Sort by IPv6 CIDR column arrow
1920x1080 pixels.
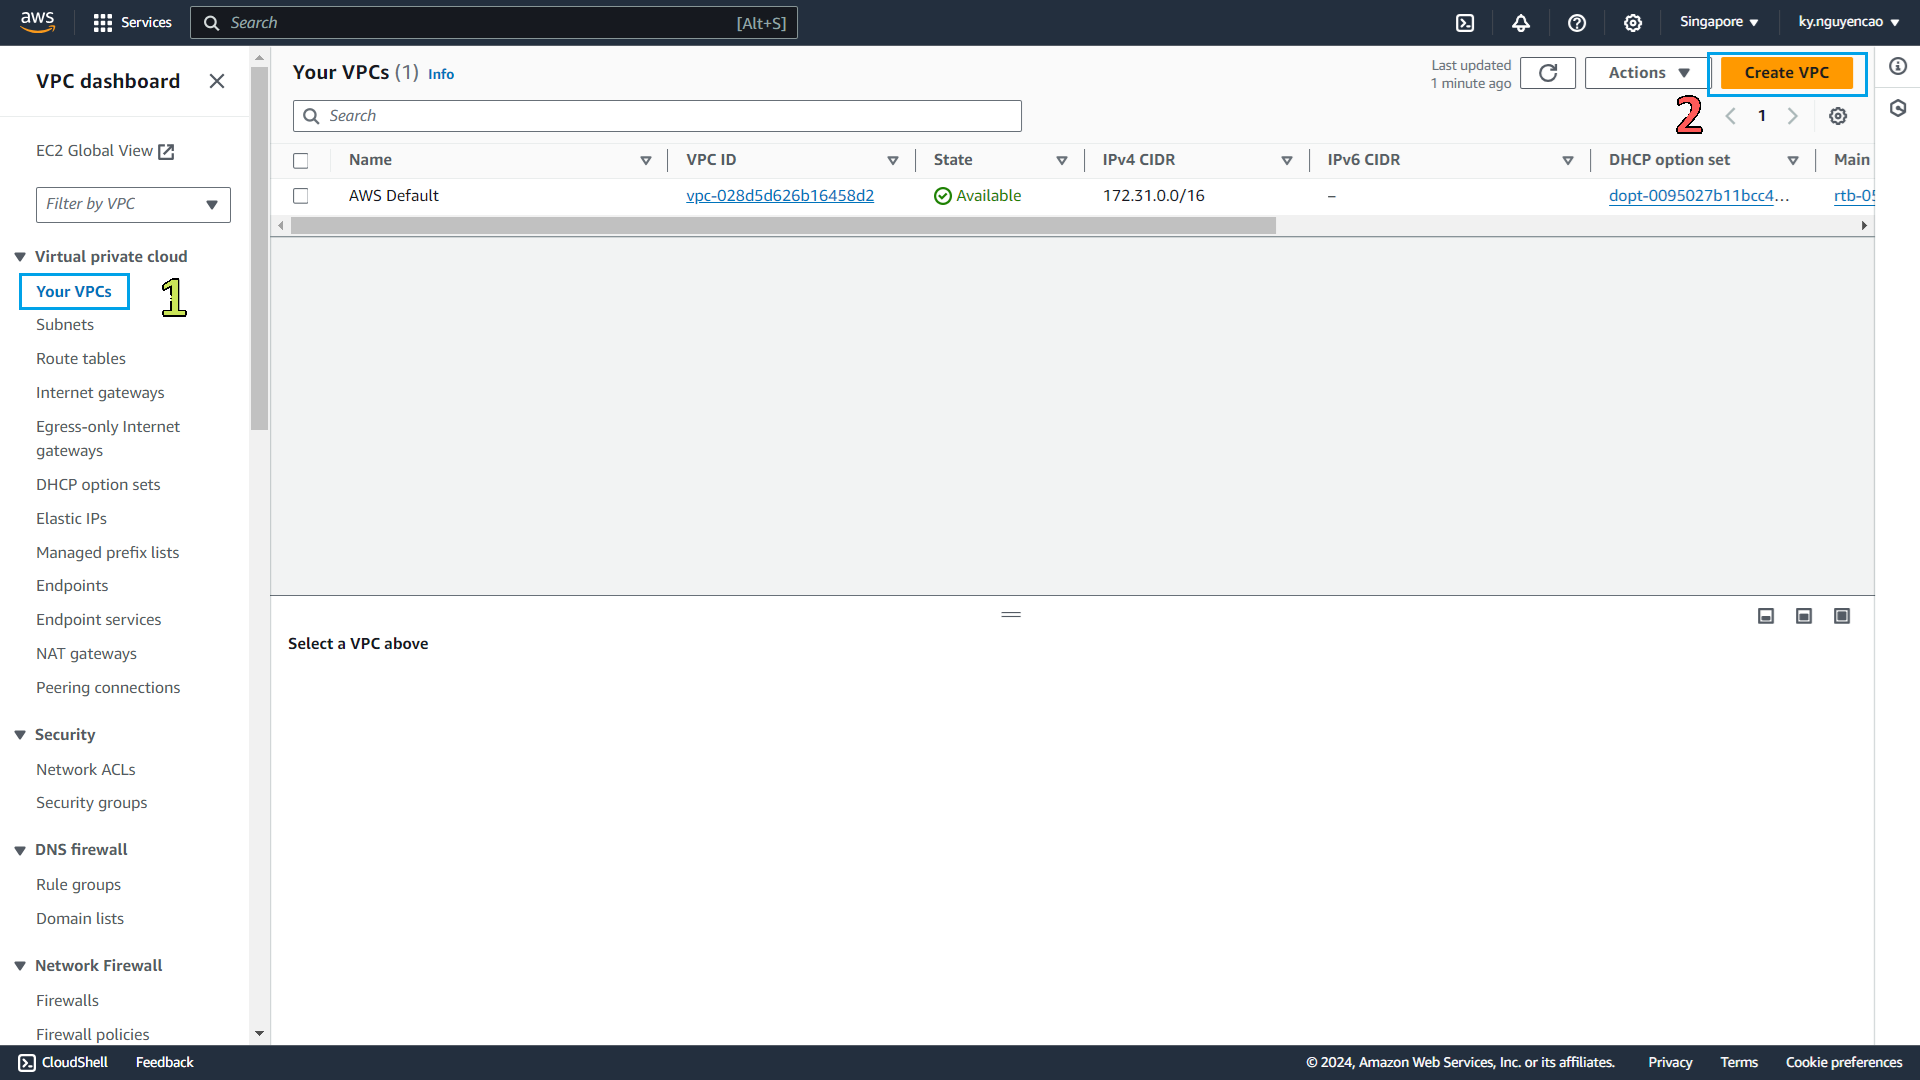(x=1568, y=160)
